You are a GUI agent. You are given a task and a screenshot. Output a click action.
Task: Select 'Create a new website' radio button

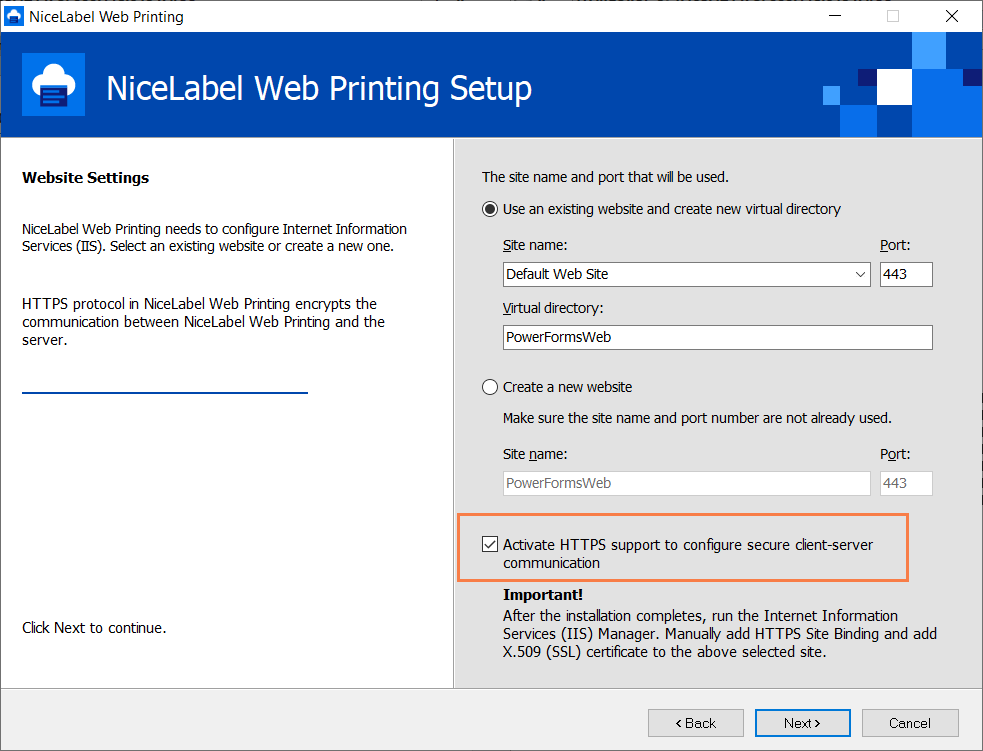tap(490, 387)
